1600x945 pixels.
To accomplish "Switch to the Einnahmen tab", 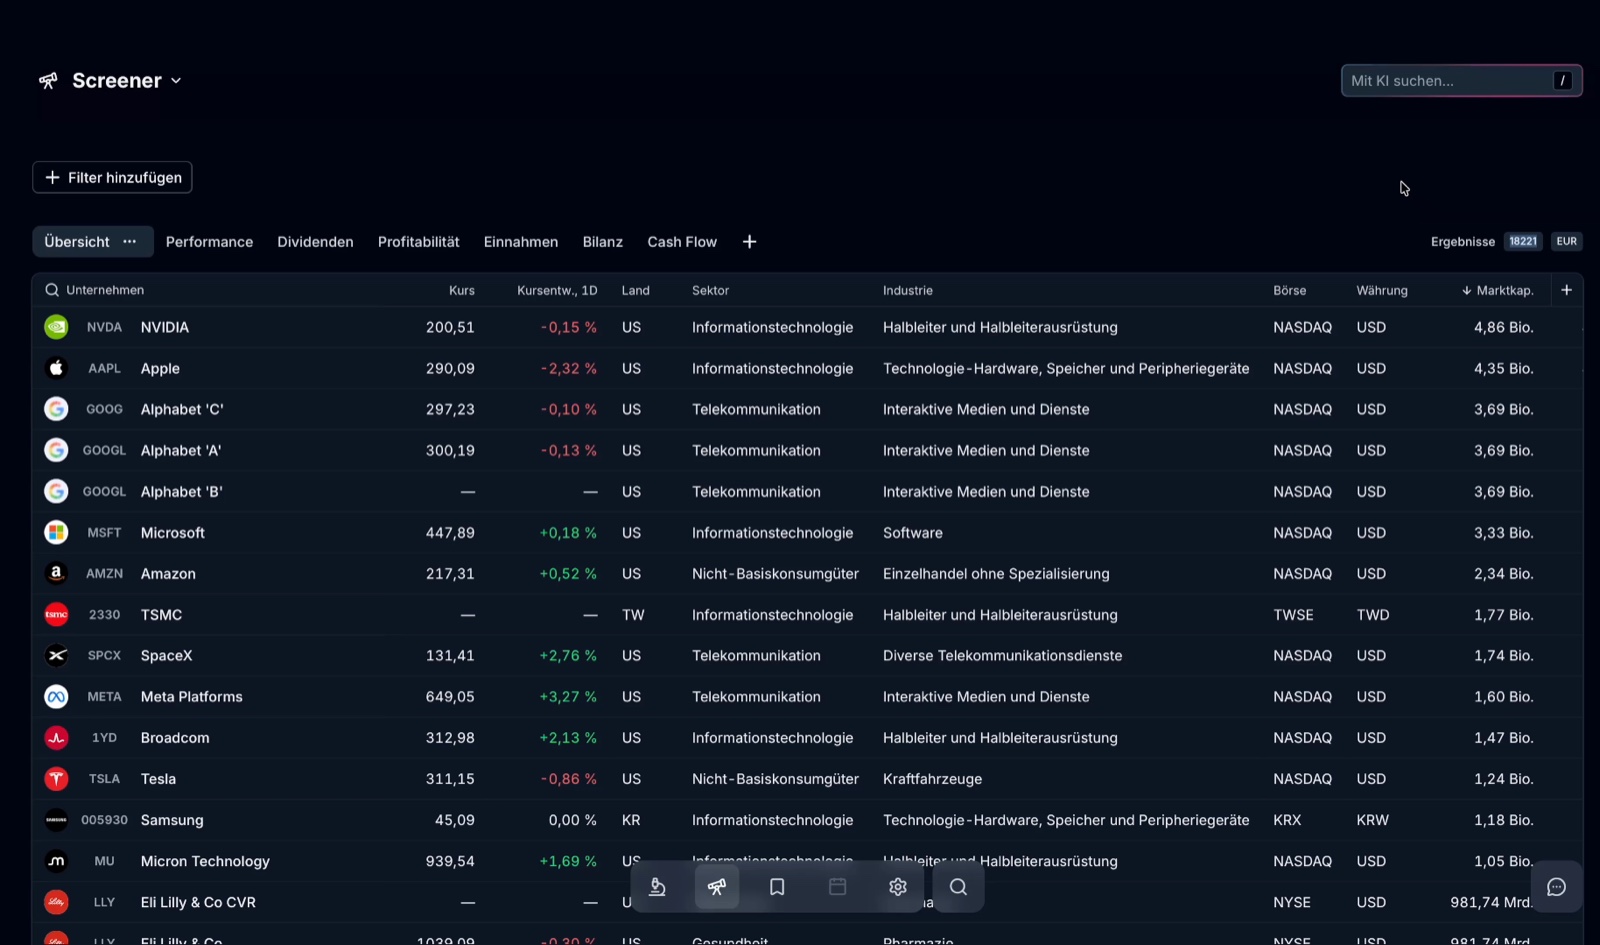I will pyautogui.click(x=521, y=242).
